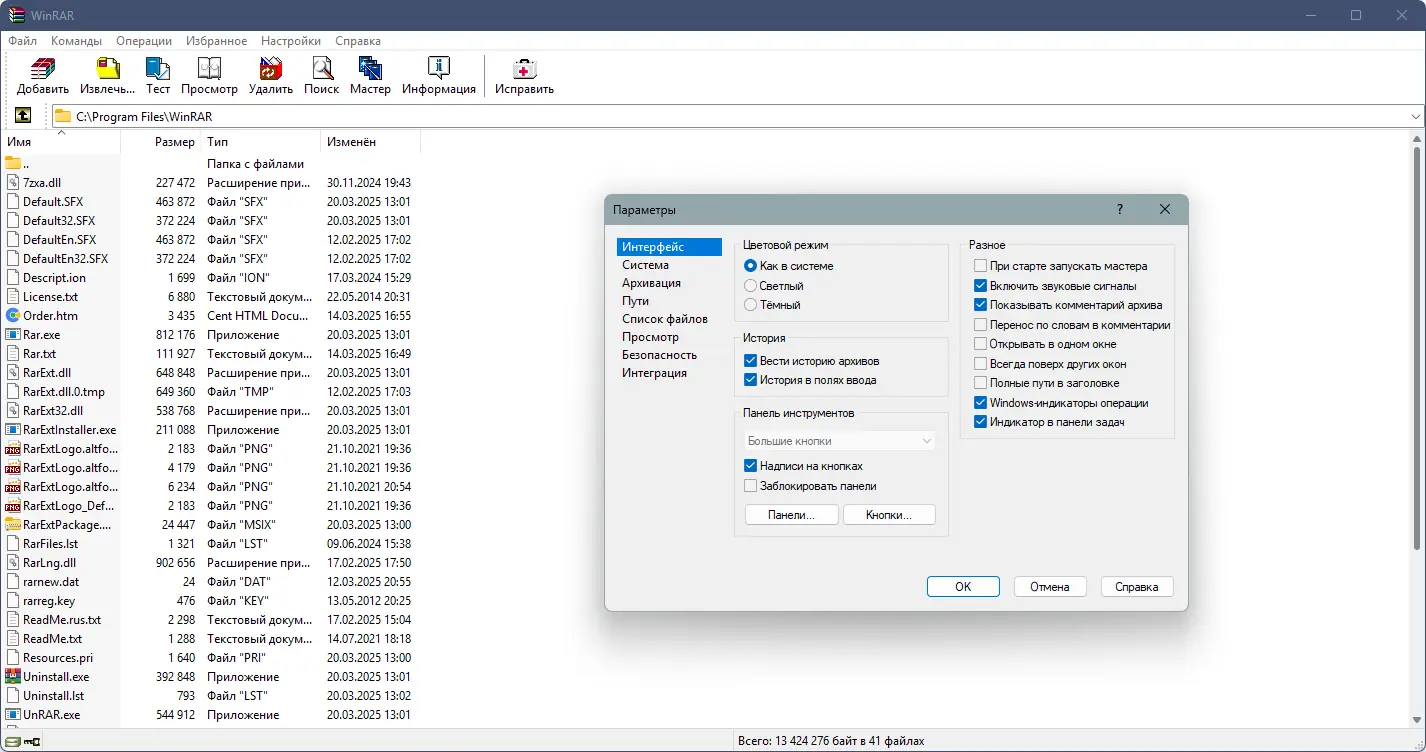The height and width of the screenshot is (752, 1426).
Task: Select the UnRAR.exe application icon
Action: click(x=13, y=714)
